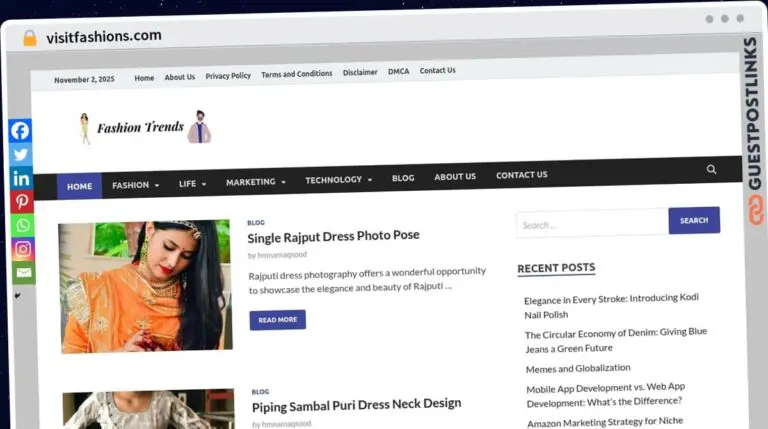Viewport: 768px width, 429px height.
Task: Open the Blog menu item
Action: pyautogui.click(x=403, y=178)
